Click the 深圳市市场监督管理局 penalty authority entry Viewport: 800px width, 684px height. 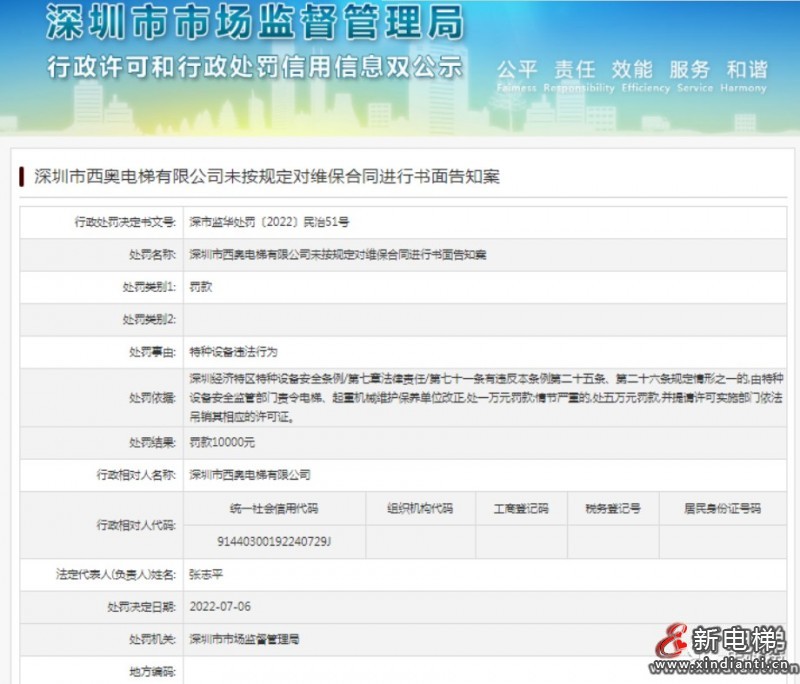click(245, 638)
